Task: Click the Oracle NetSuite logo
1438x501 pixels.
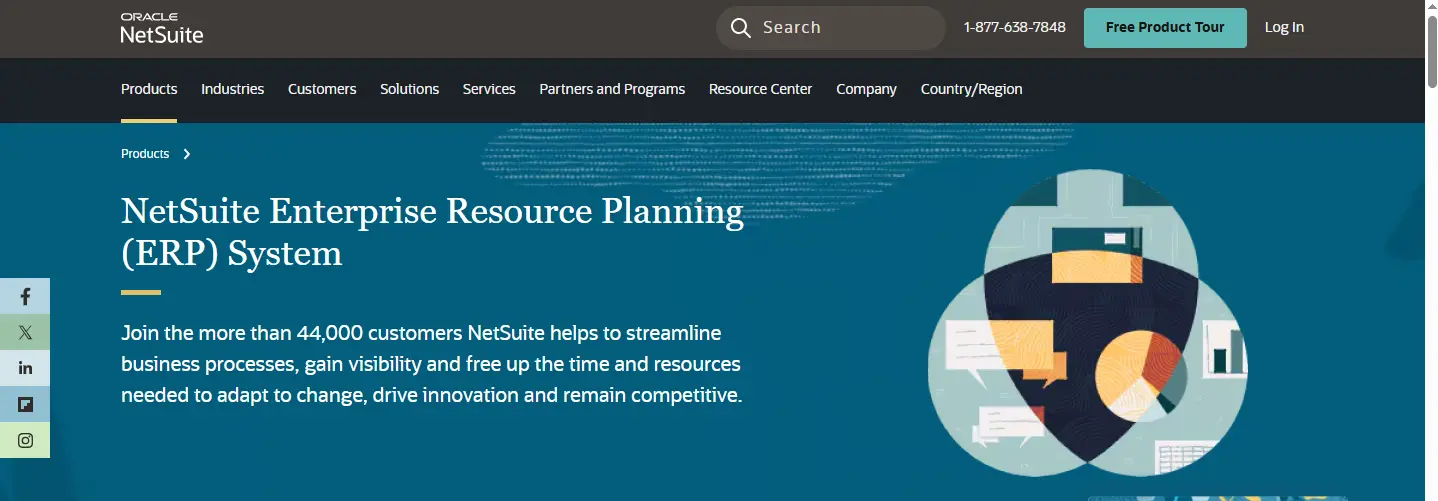Action: (161, 28)
